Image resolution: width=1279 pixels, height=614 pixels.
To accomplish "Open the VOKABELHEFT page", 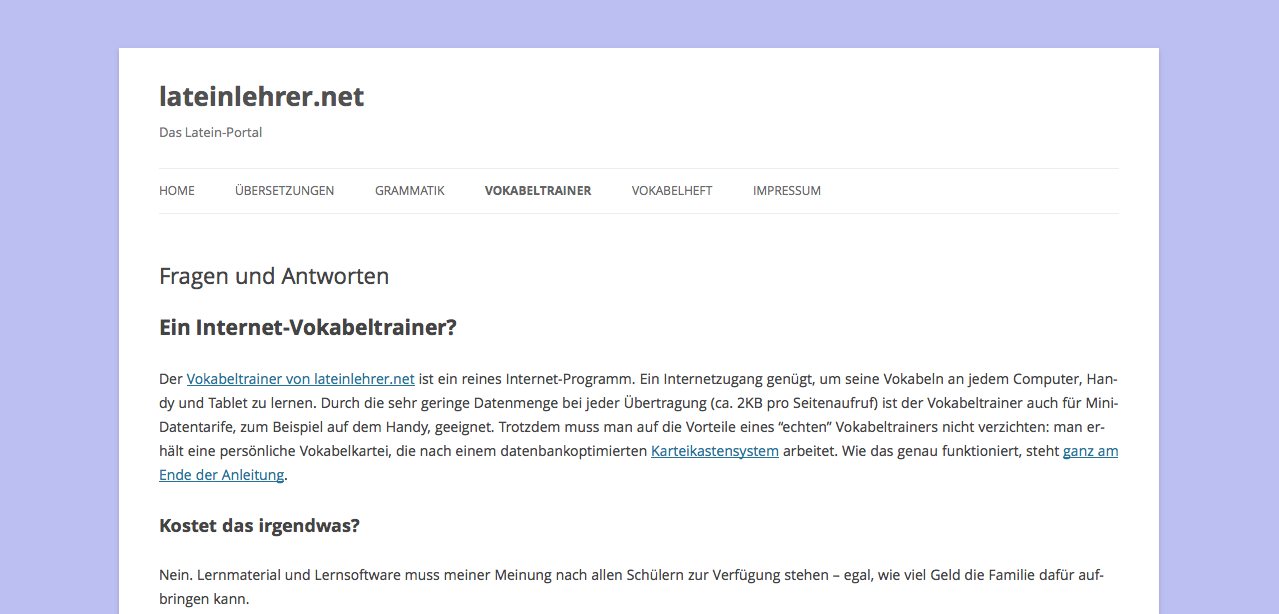I will 671,191.
